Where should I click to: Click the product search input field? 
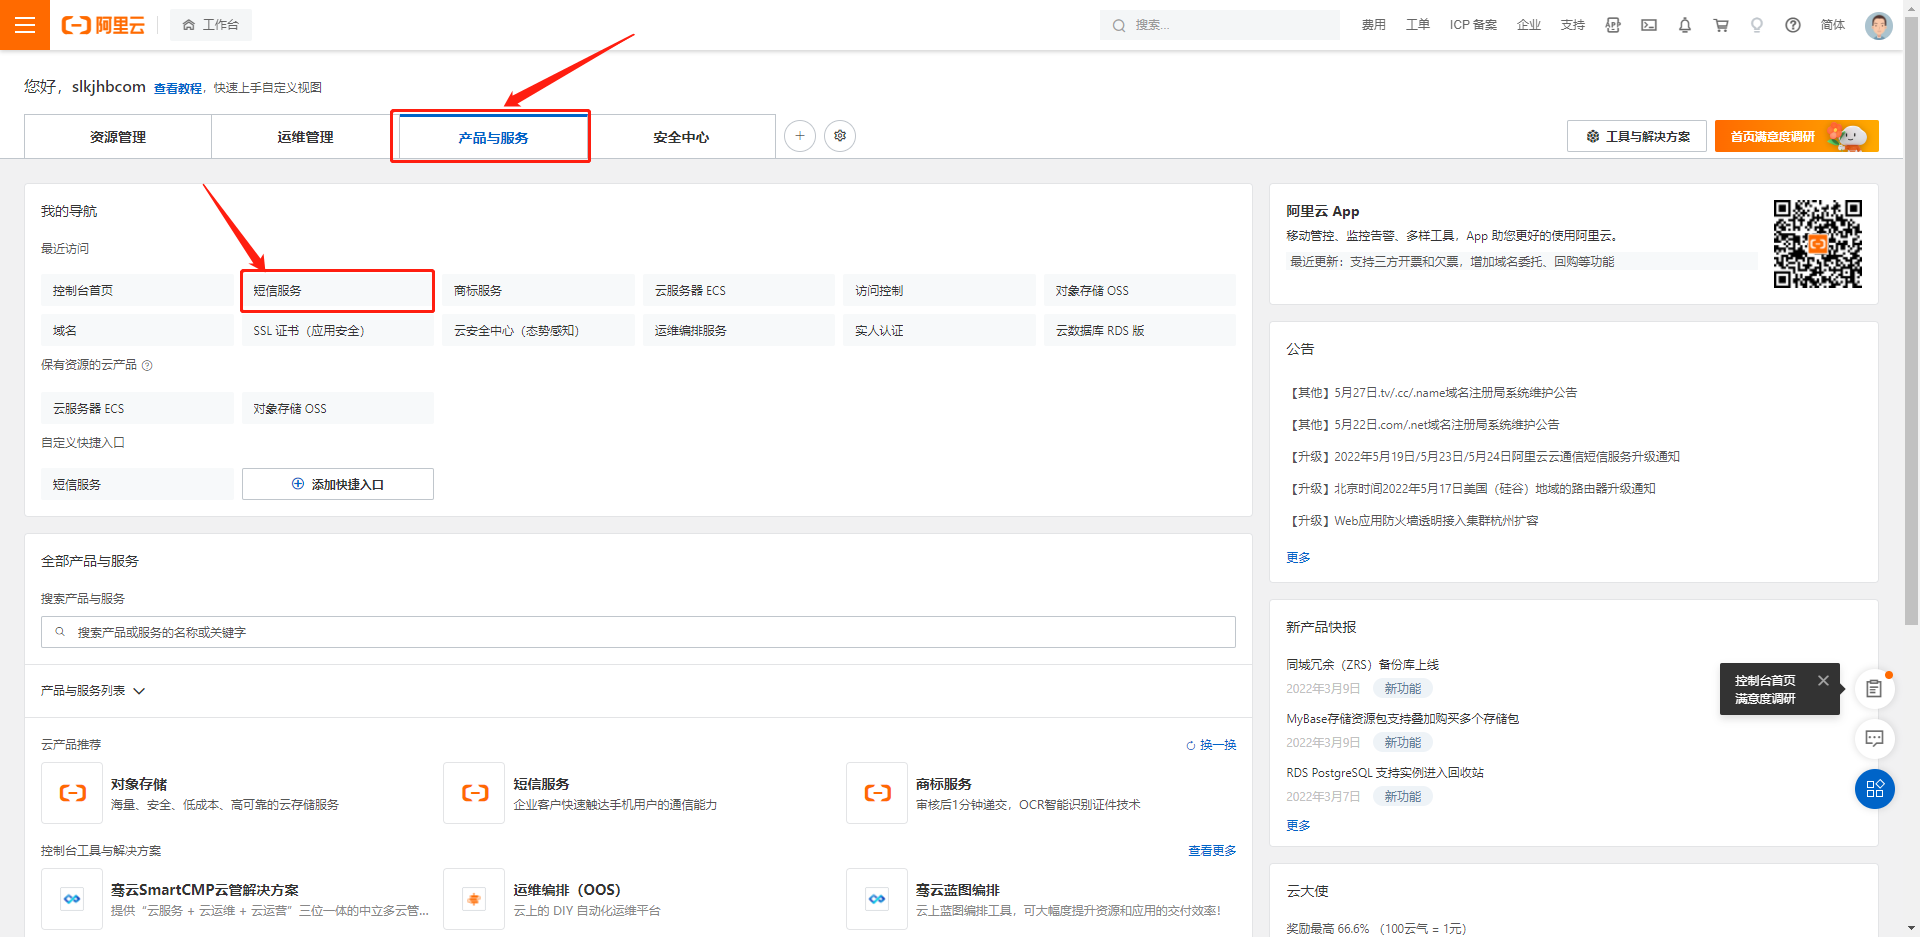click(638, 632)
